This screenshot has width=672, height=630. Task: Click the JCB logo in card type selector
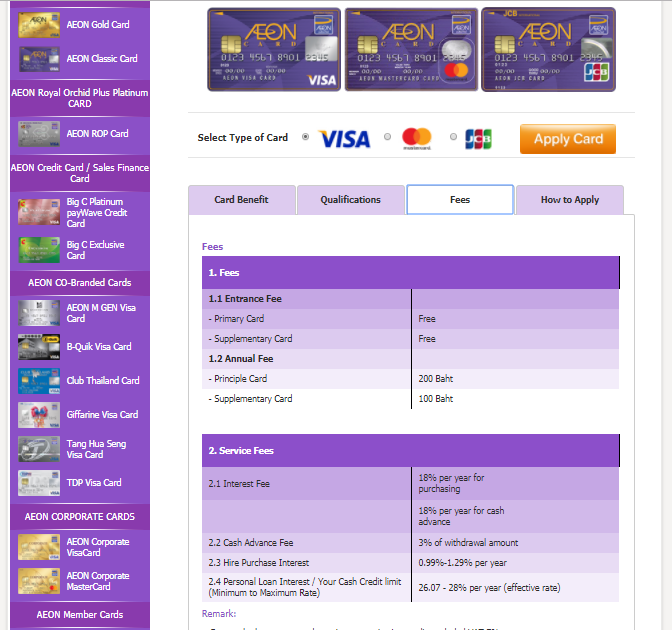click(478, 139)
